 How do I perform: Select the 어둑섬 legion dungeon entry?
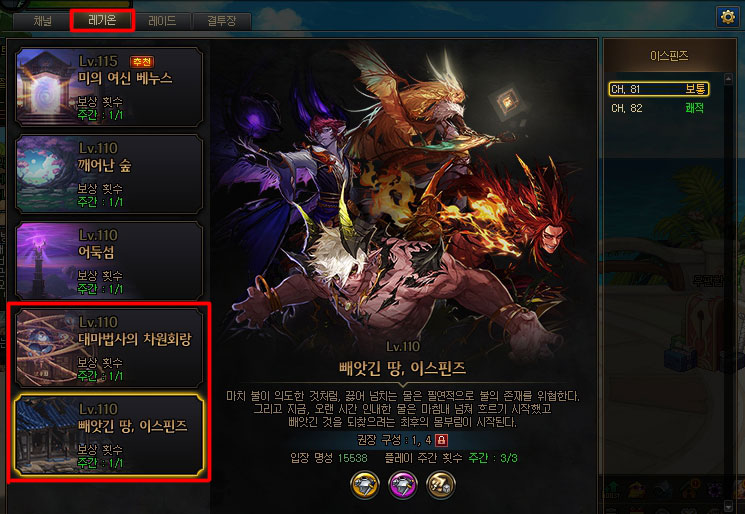point(109,260)
